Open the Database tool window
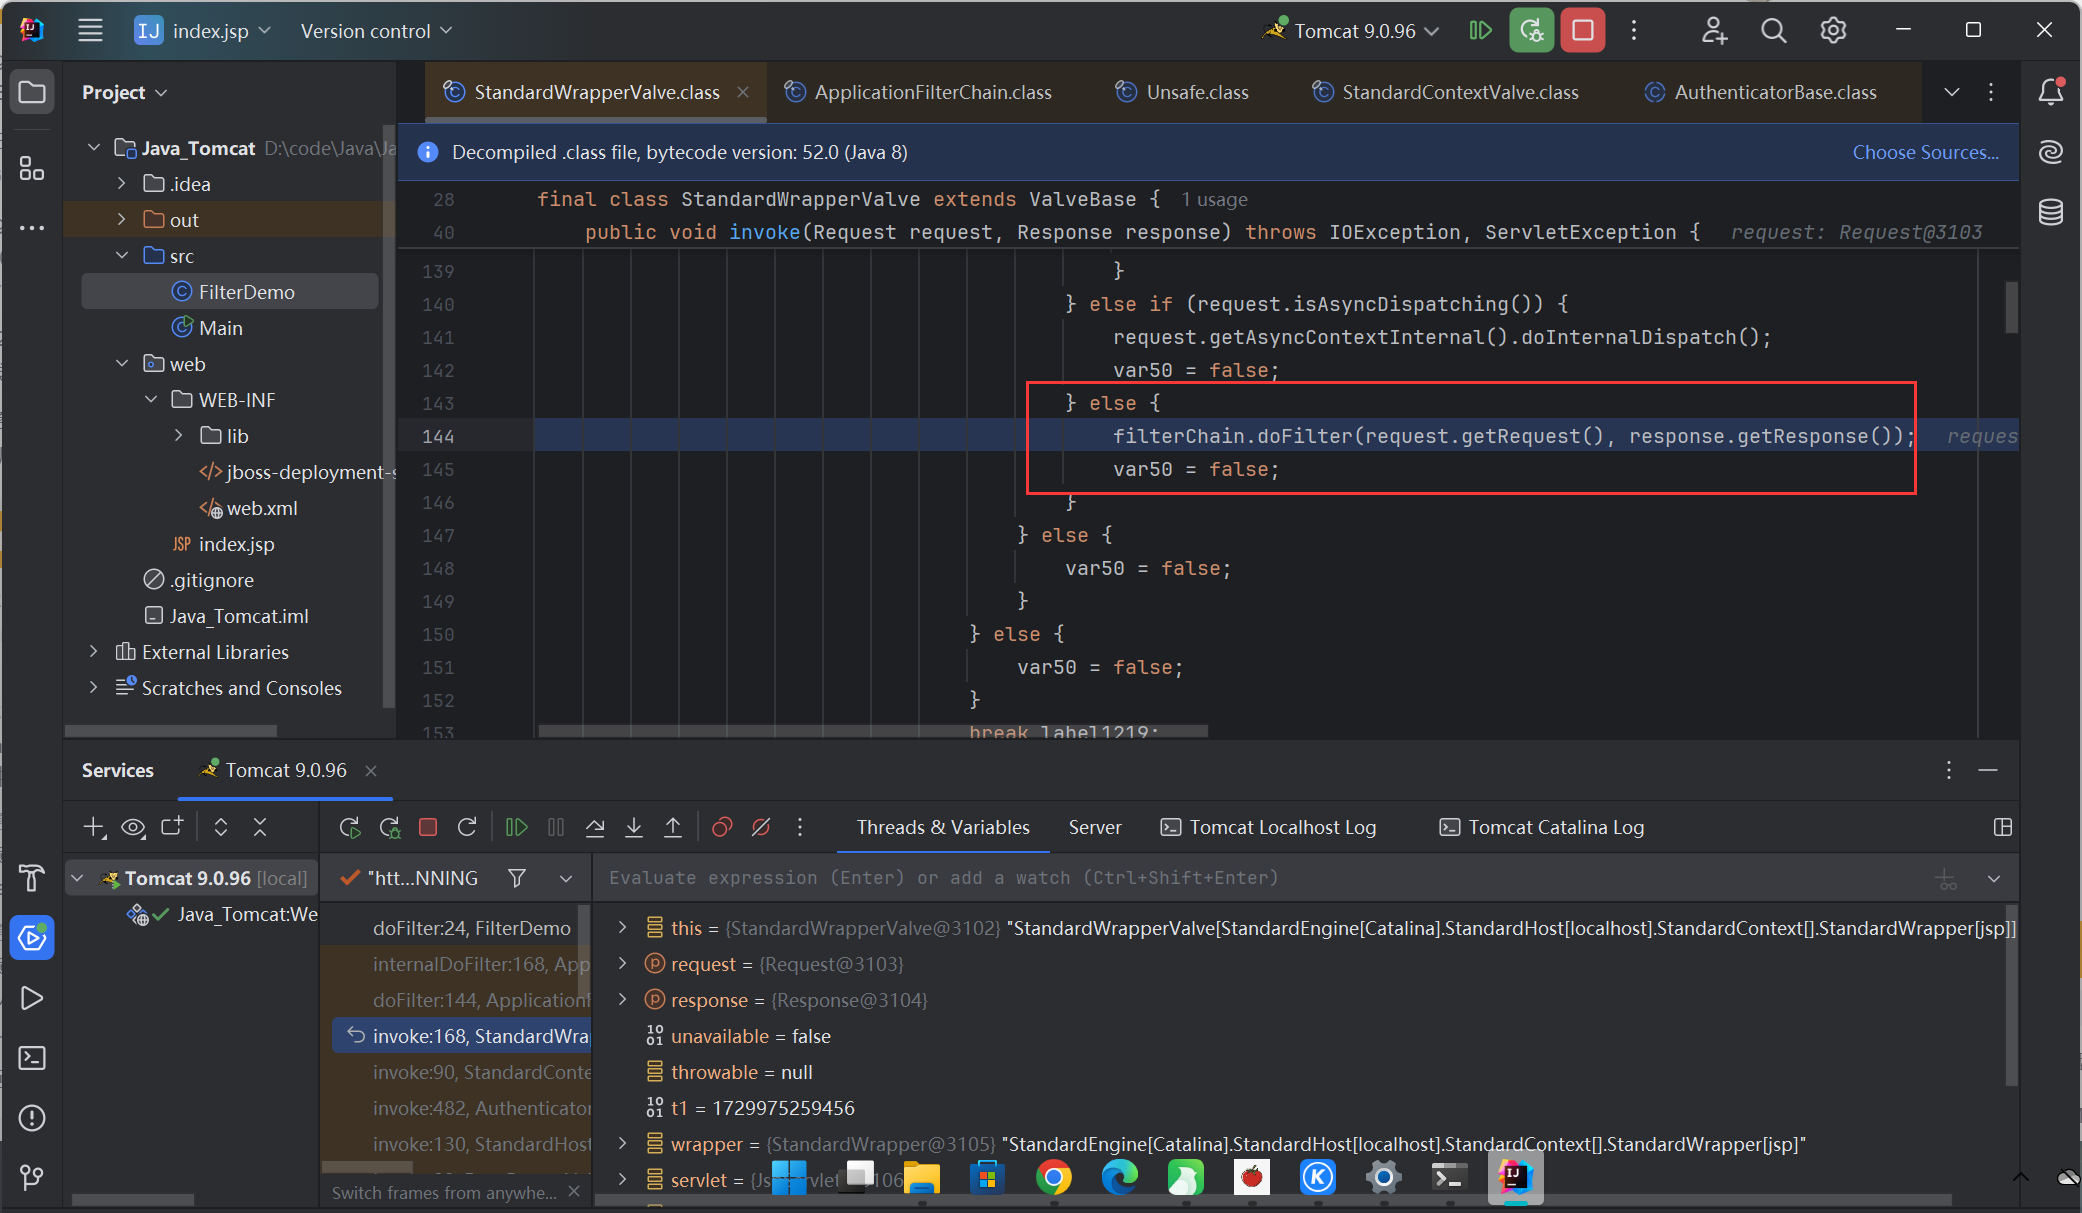The width and height of the screenshot is (2082, 1213). click(x=2051, y=212)
